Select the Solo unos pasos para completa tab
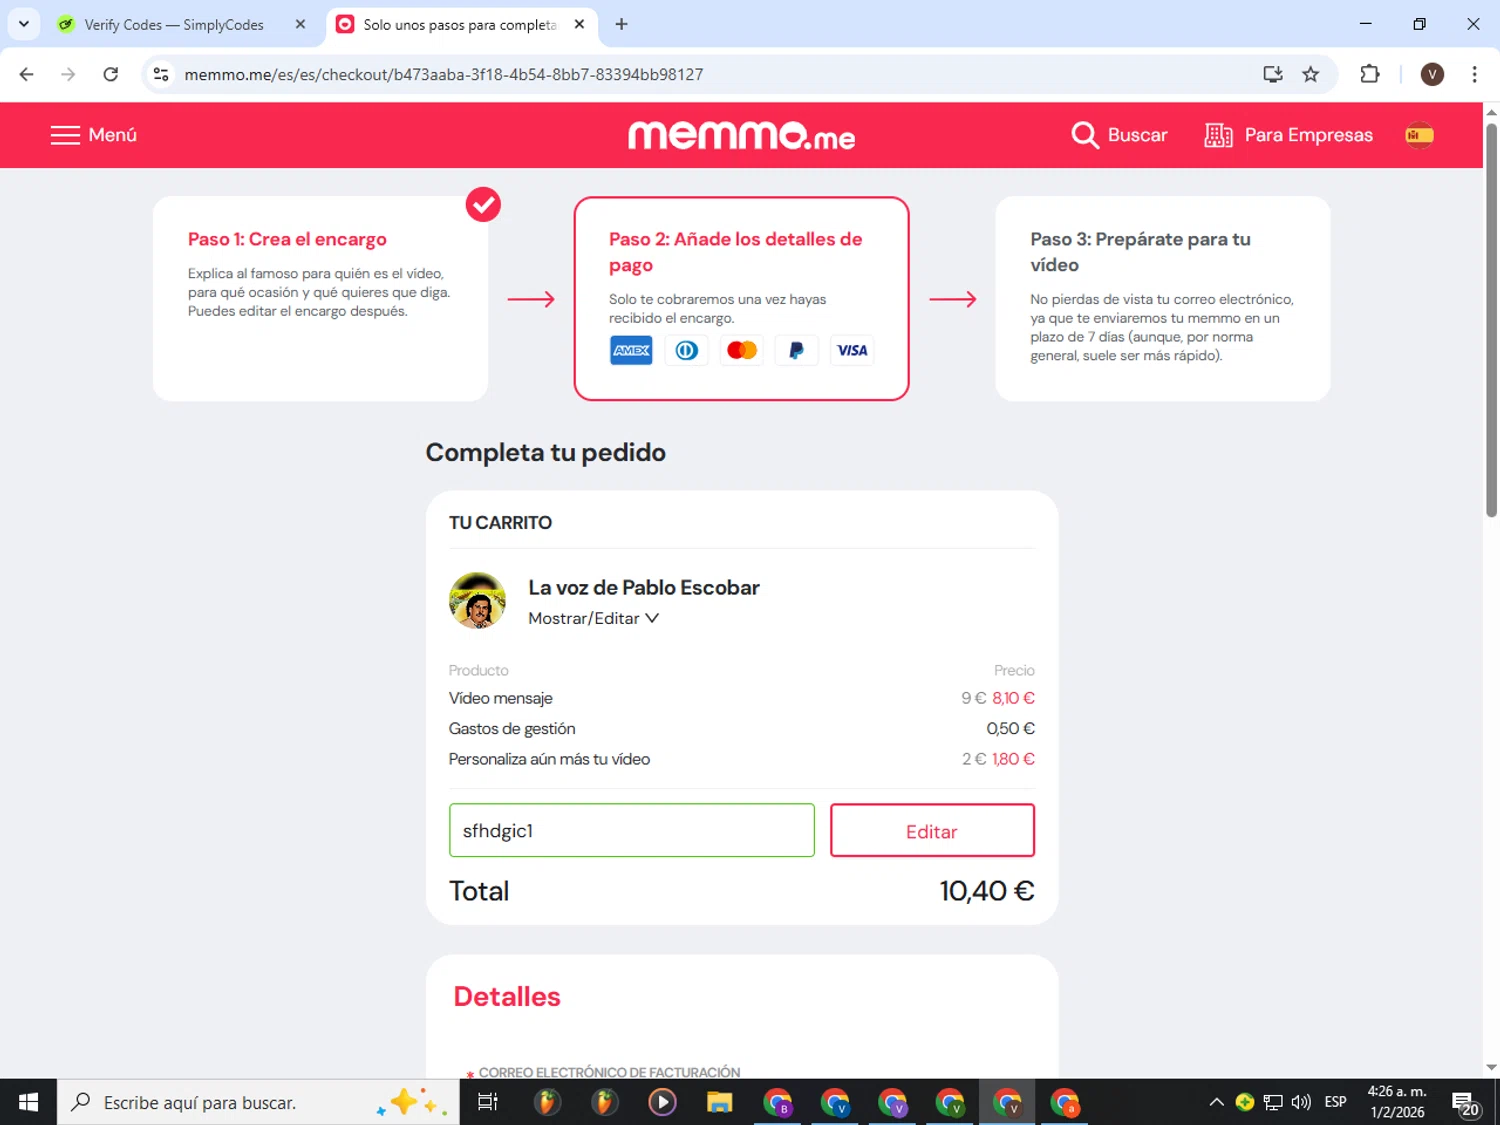Viewport: 1500px width, 1125px height. tap(460, 25)
